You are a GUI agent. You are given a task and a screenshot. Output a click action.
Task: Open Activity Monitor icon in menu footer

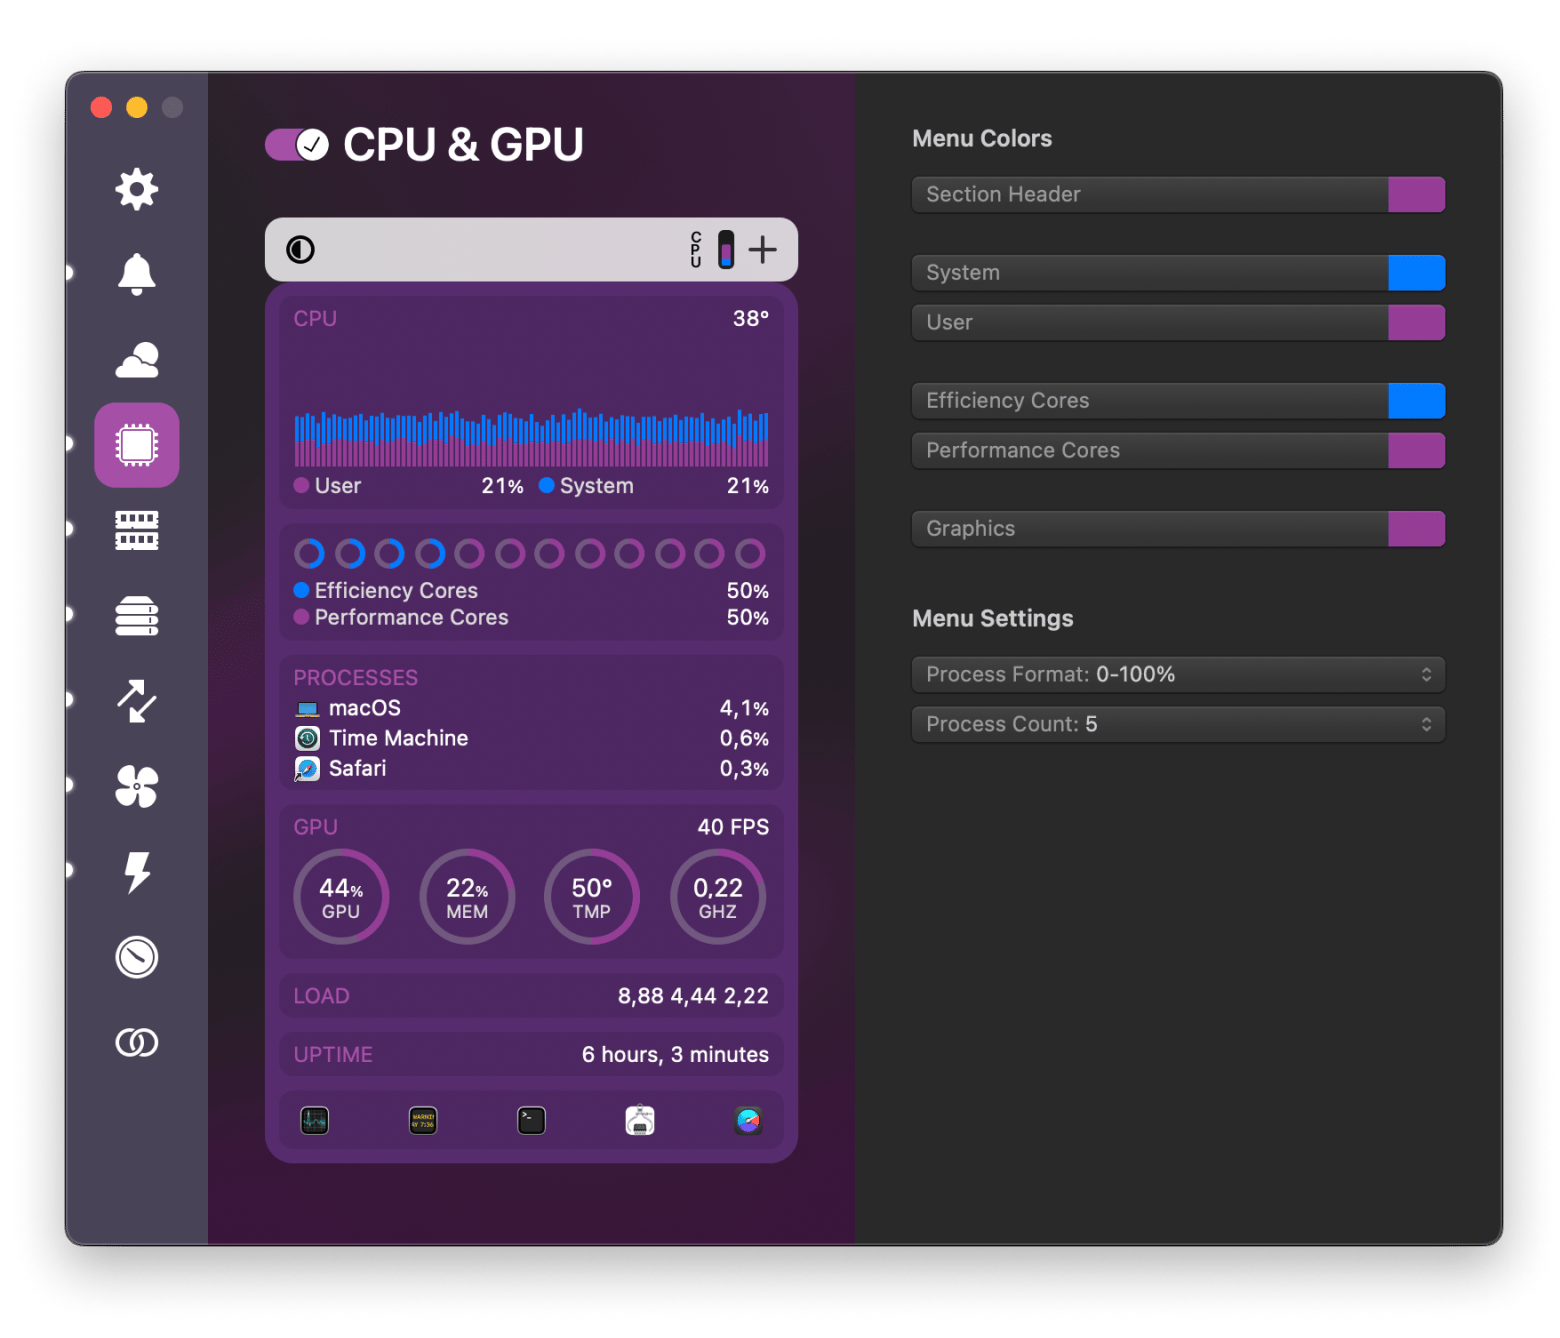pos(315,1121)
